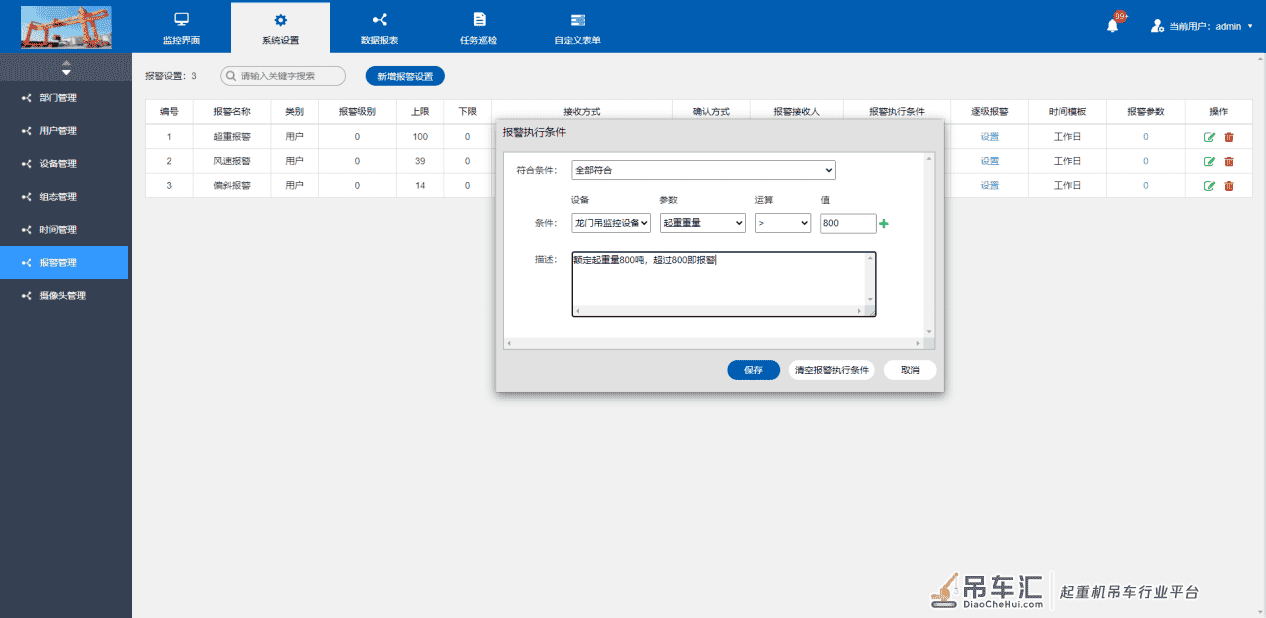Click 设置 link in 偏斜报警 row
The image size is (1266, 618).
click(x=990, y=186)
